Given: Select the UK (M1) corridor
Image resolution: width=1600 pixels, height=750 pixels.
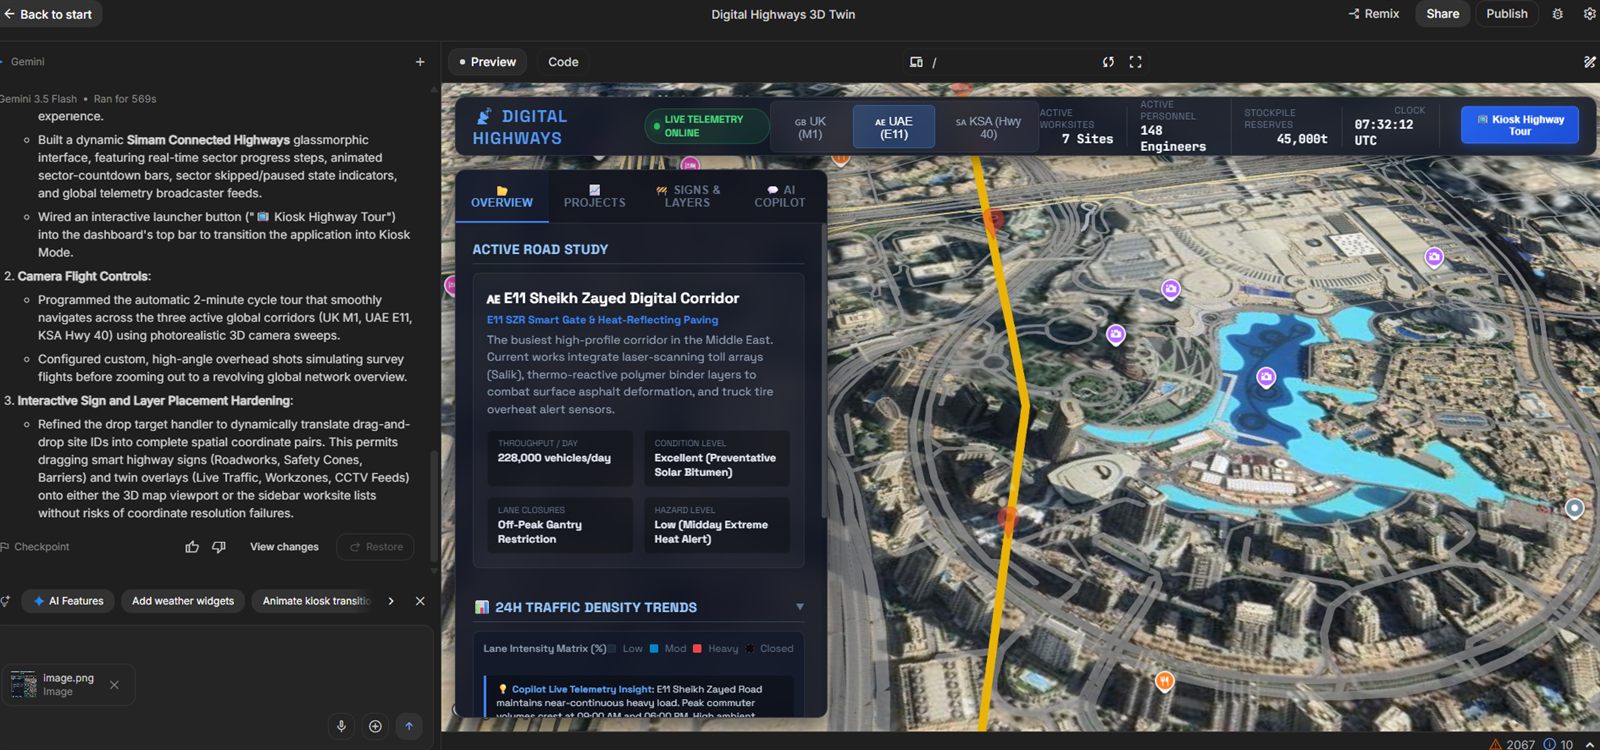Looking at the screenshot, I should pos(810,127).
